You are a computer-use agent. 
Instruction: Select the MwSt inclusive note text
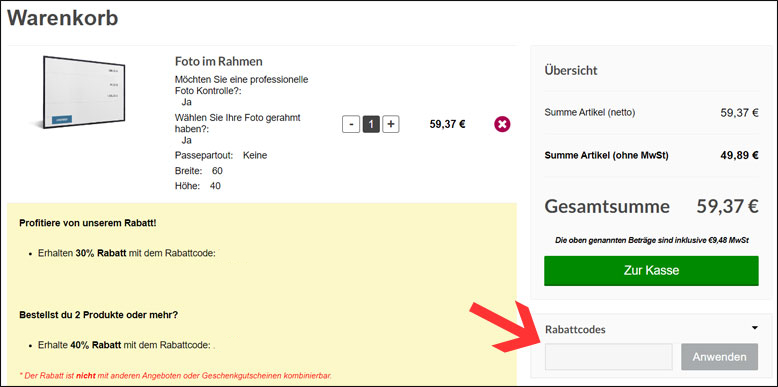click(651, 240)
